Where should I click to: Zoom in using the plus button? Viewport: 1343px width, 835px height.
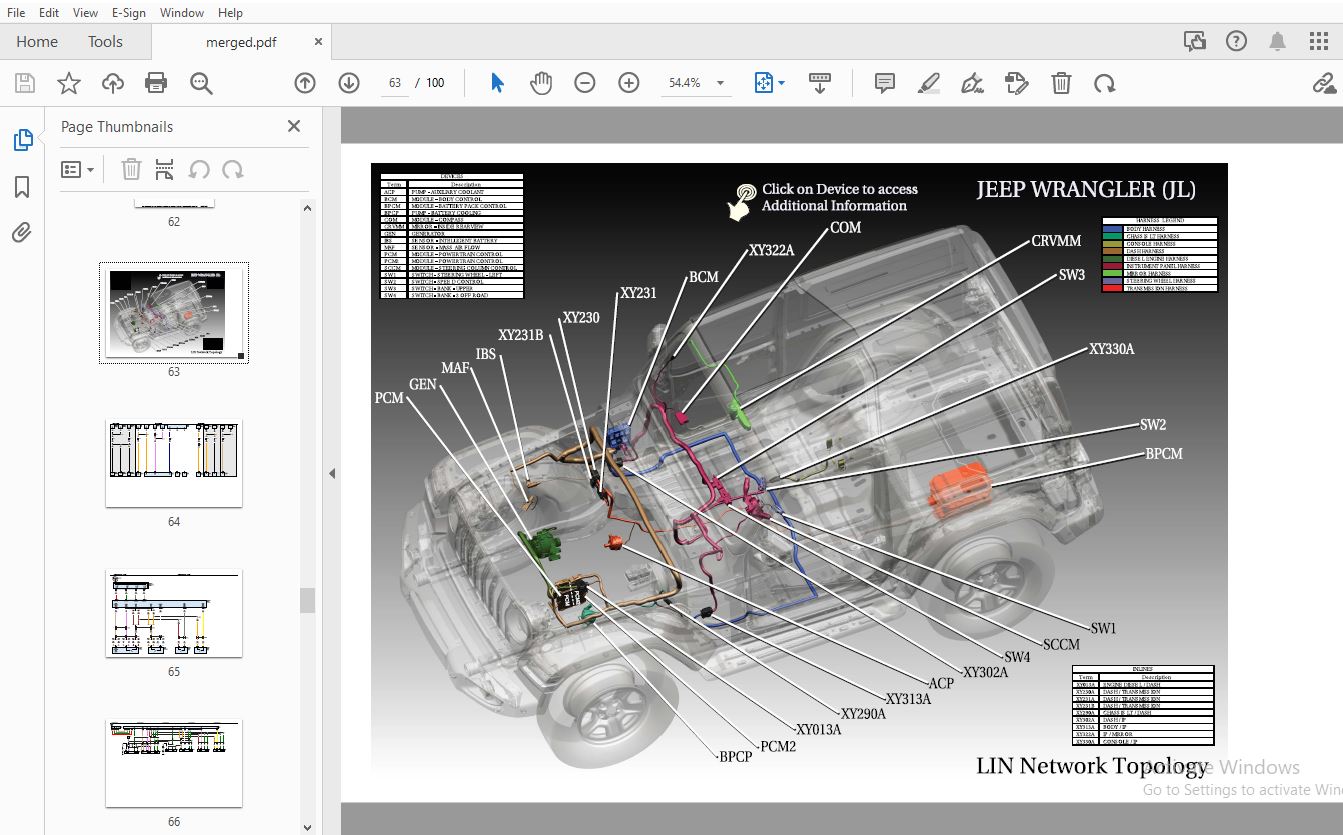tap(629, 83)
